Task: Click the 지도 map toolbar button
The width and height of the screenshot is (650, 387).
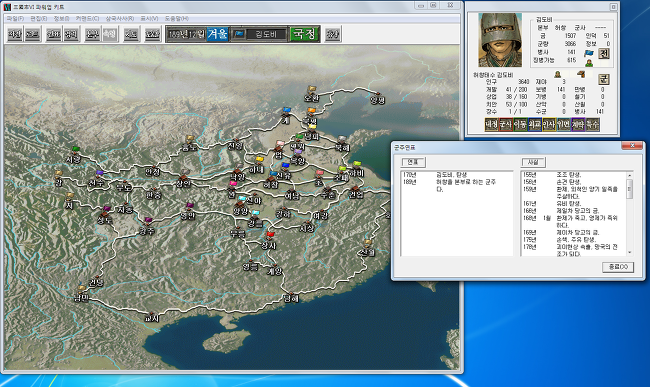Action: click(x=131, y=34)
